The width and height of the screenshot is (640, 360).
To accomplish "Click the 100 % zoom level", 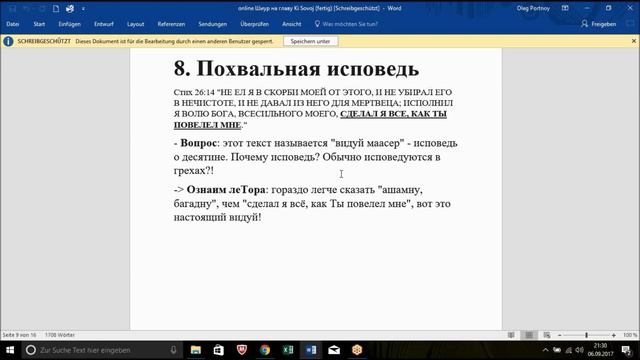I will pyautogui.click(x=629, y=335).
